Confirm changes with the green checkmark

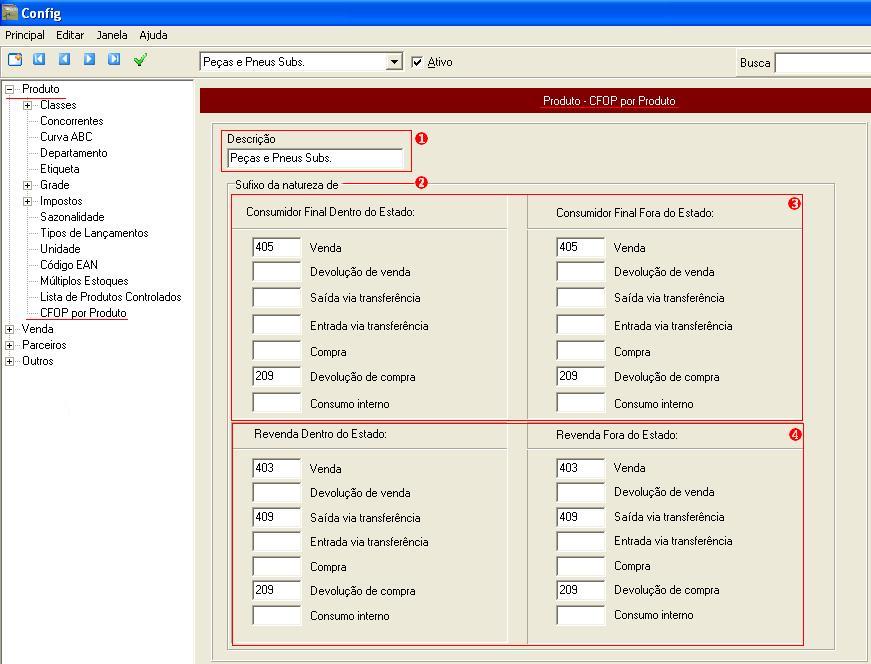click(x=140, y=60)
